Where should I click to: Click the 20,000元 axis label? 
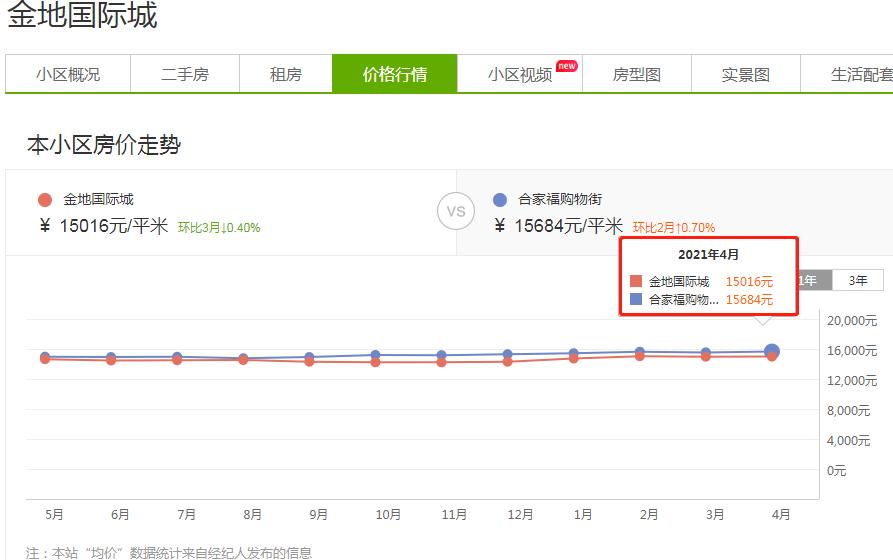pos(852,321)
